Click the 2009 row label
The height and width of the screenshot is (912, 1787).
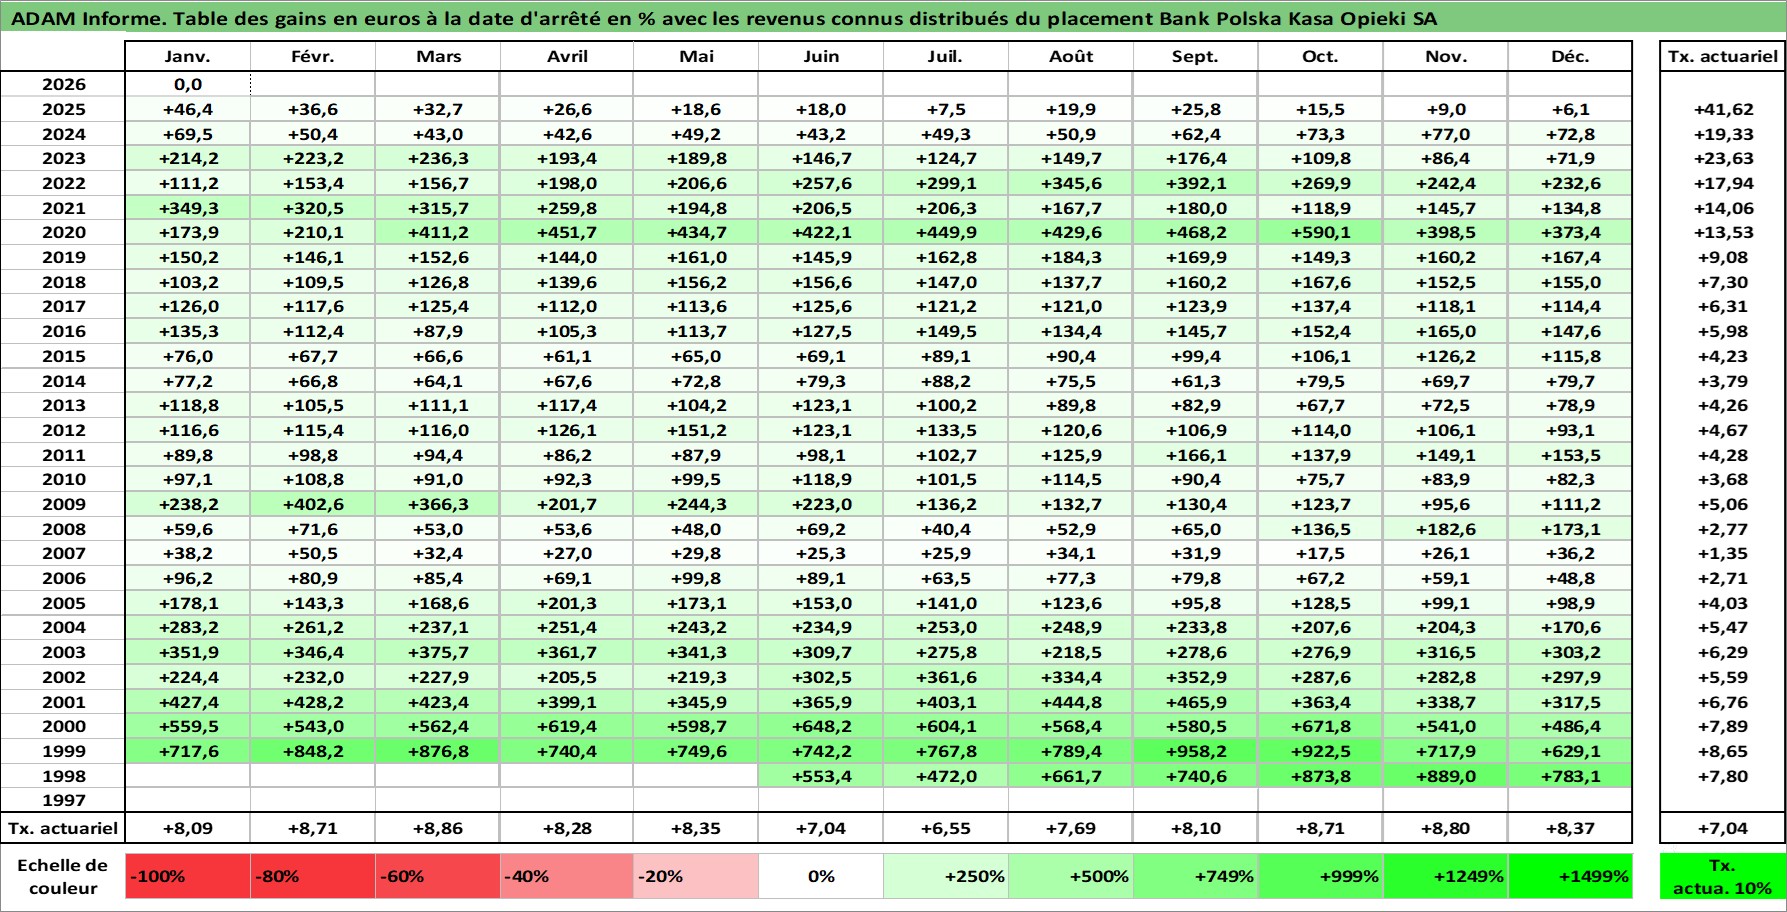pyautogui.click(x=63, y=504)
